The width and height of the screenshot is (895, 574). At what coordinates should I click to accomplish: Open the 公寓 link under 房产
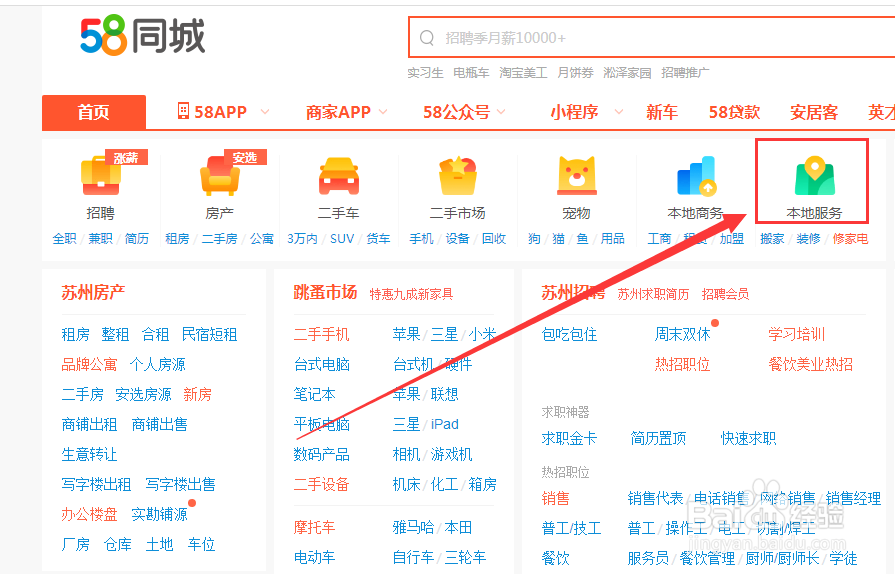[x=262, y=239]
